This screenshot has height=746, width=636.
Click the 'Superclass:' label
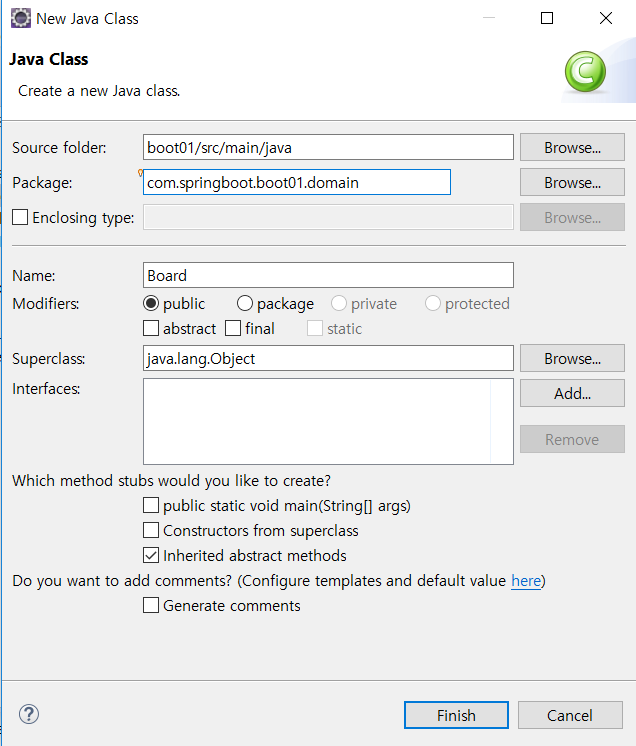(x=49, y=359)
